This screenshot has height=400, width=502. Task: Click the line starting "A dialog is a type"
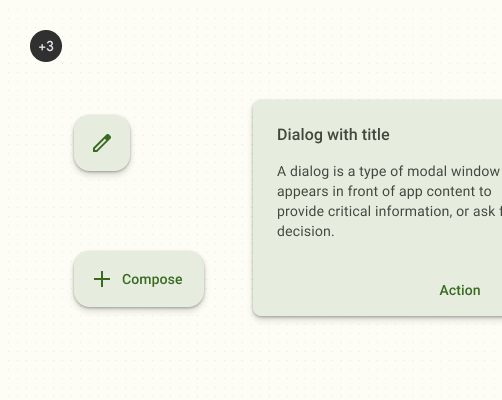click(388, 171)
